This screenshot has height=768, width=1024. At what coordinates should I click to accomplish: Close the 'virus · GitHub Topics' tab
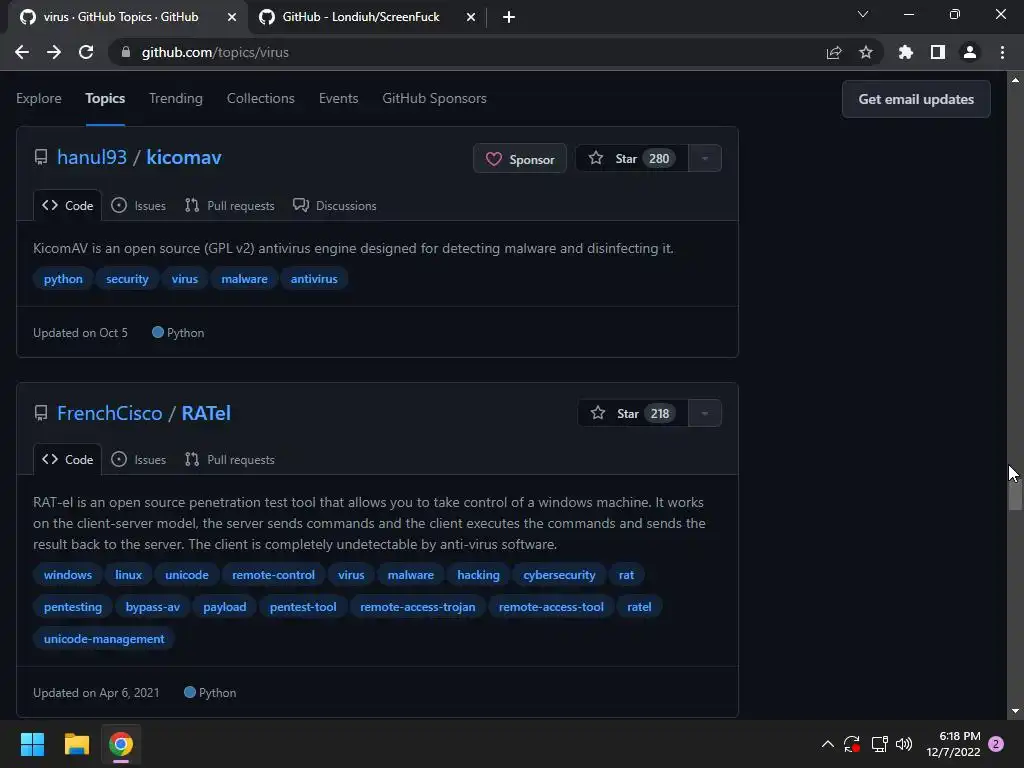pos(232,17)
